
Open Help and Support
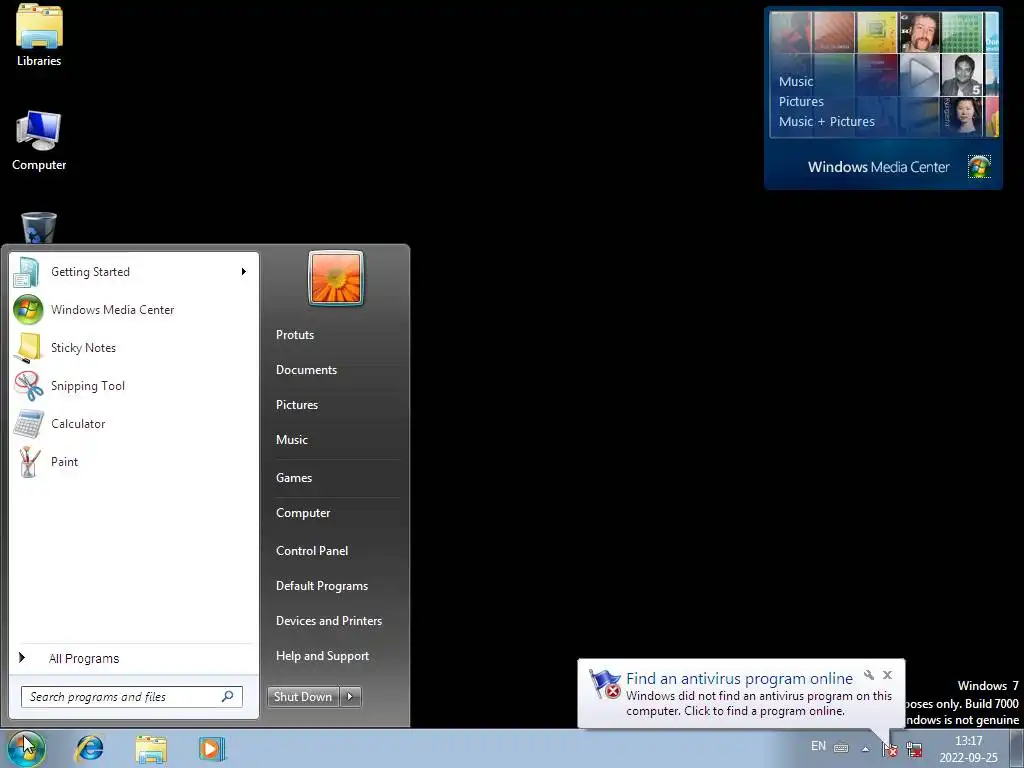[323, 656]
